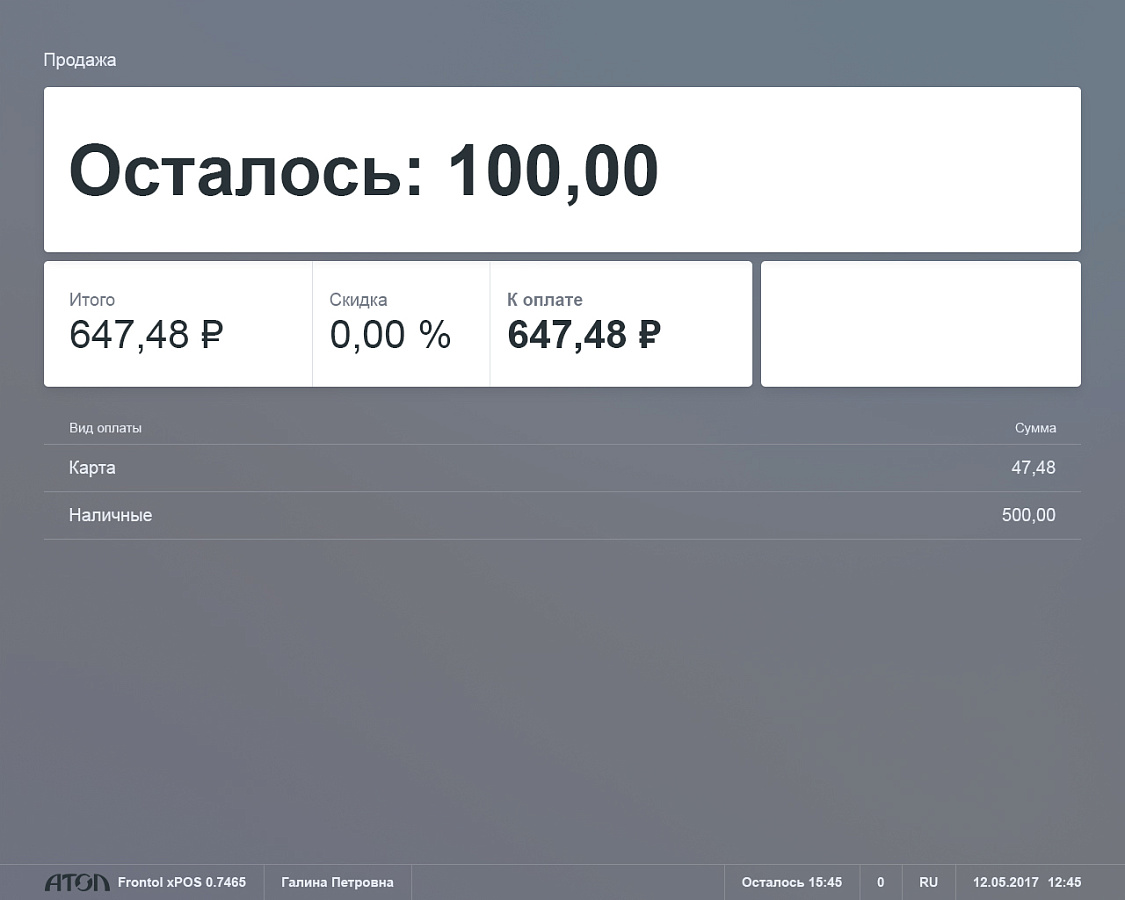
Task: Click the Продажа screen title
Action: [80, 60]
